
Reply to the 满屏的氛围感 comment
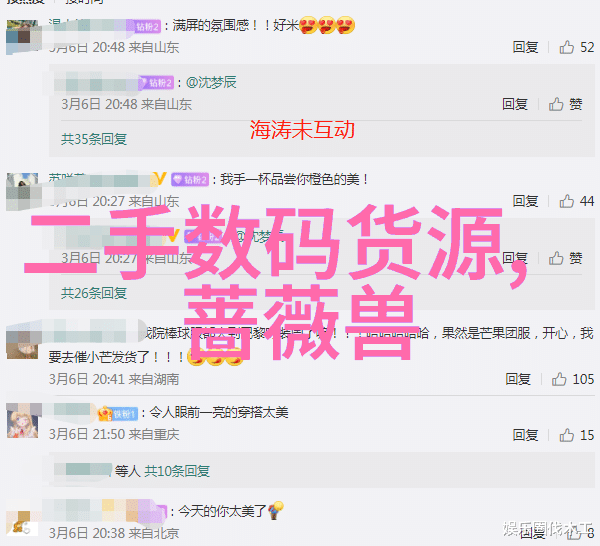click(x=525, y=47)
